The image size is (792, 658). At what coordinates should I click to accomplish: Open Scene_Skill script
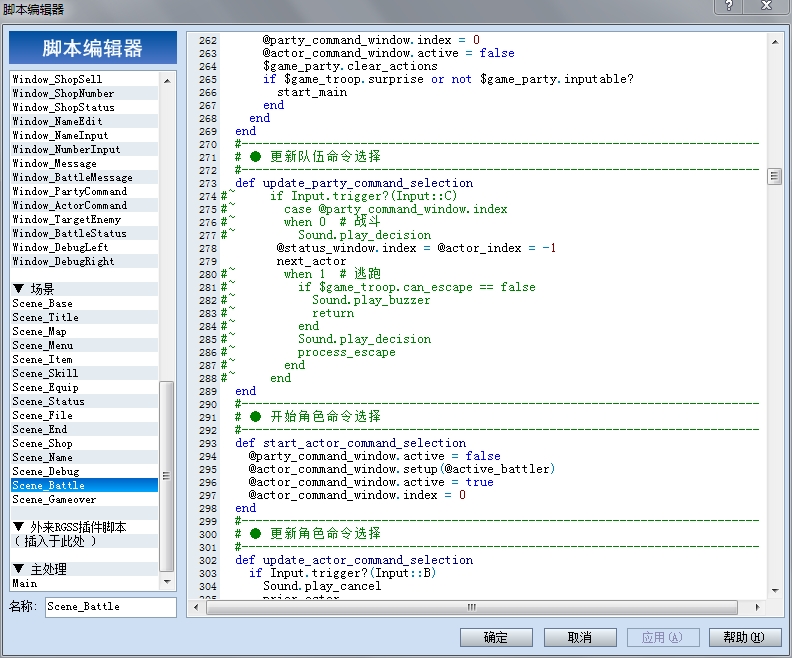click(x=84, y=374)
